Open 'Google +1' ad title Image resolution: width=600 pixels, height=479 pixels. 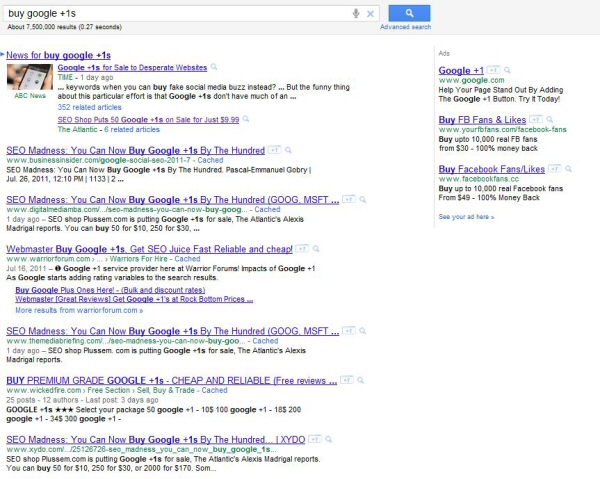(x=461, y=70)
